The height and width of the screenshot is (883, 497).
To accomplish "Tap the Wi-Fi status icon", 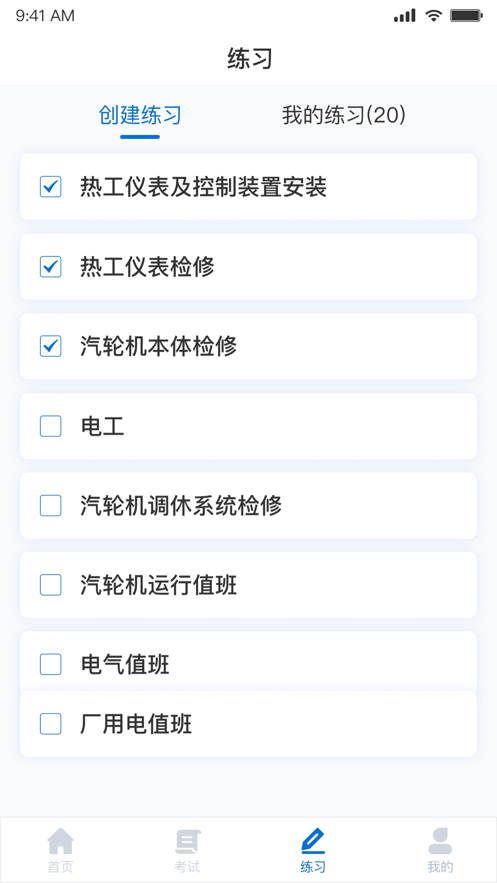I will [x=433, y=15].
